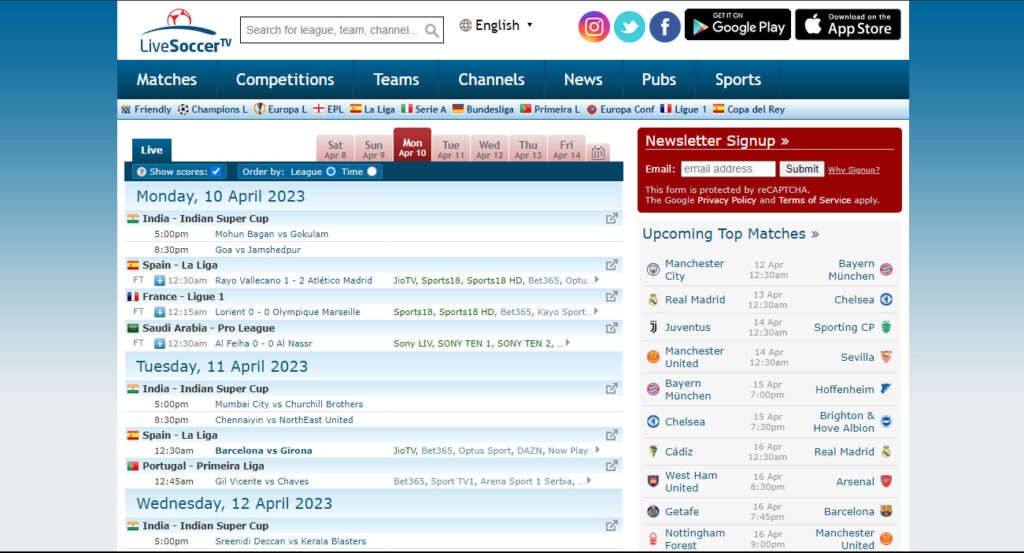The height and width of the screenshot is (553, 1024).
Task: Open the Twitter page icon
Action: pyautogui.click(x=630, y=27)
